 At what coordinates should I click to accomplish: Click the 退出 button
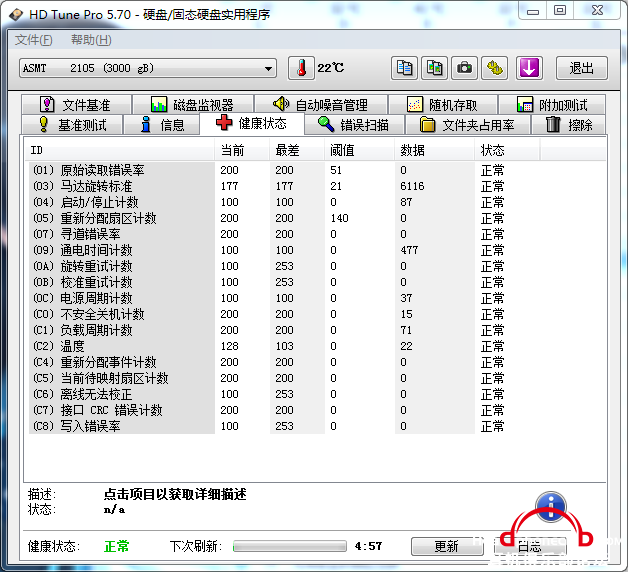coord(582,68)
